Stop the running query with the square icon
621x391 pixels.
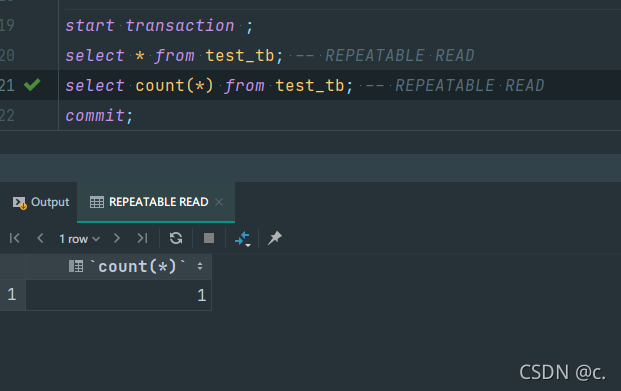(x=209, y=238)
